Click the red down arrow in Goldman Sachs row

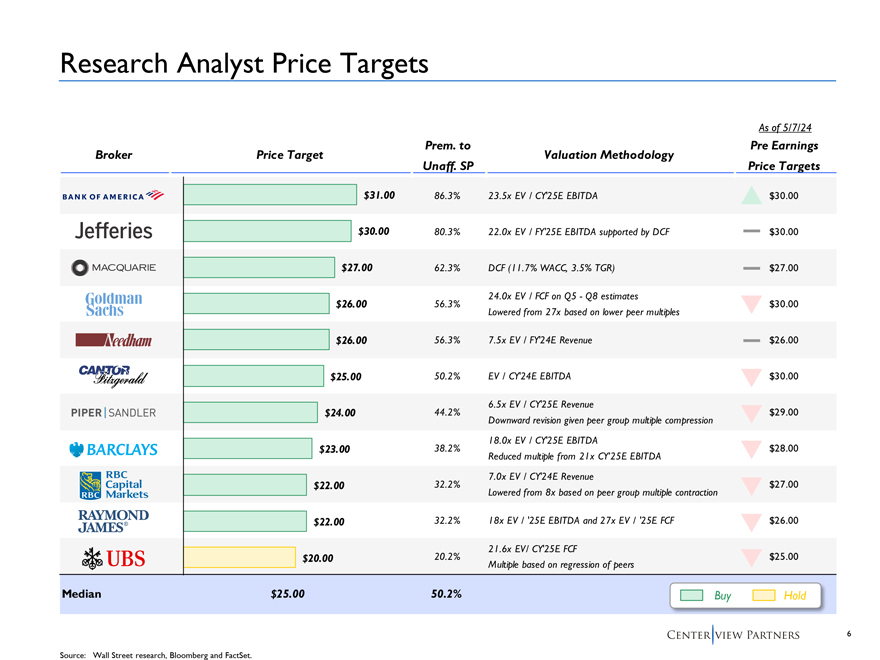point(752,304)
